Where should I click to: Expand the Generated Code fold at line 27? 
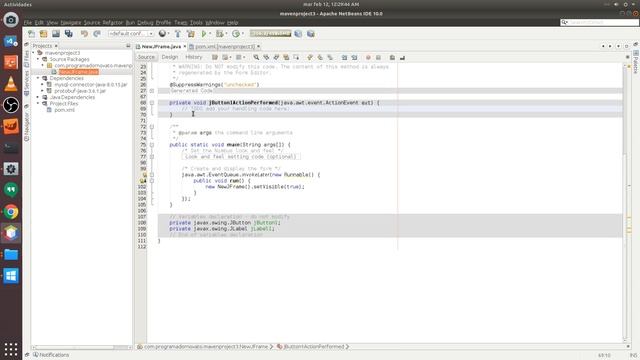click(152, 91)
